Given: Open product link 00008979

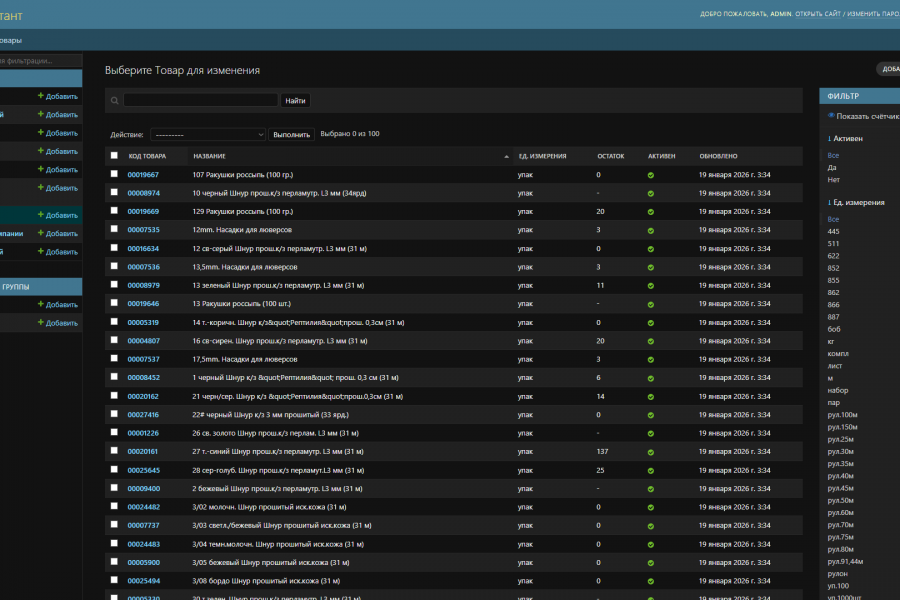Looking at the screenshot, I should pyautogui.click(x=143, y=285).
